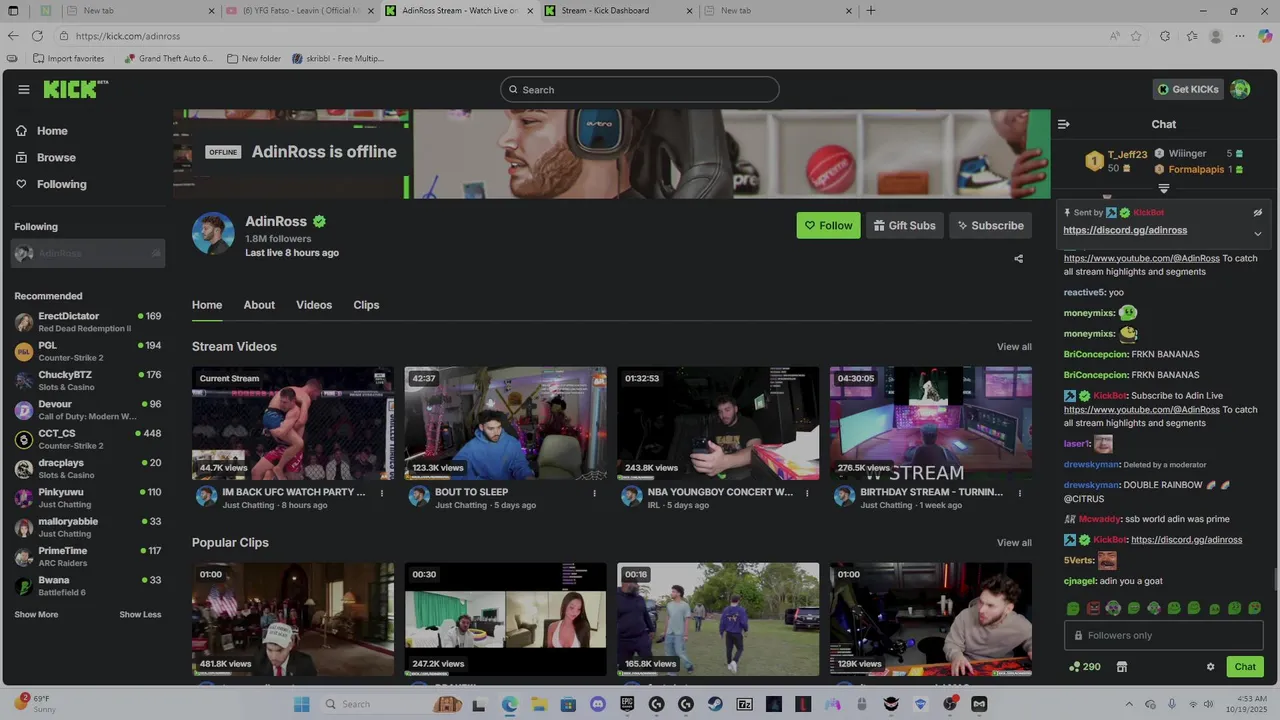Click the KICK logo
Screen dimensions: 1280x720
(75, 89)
